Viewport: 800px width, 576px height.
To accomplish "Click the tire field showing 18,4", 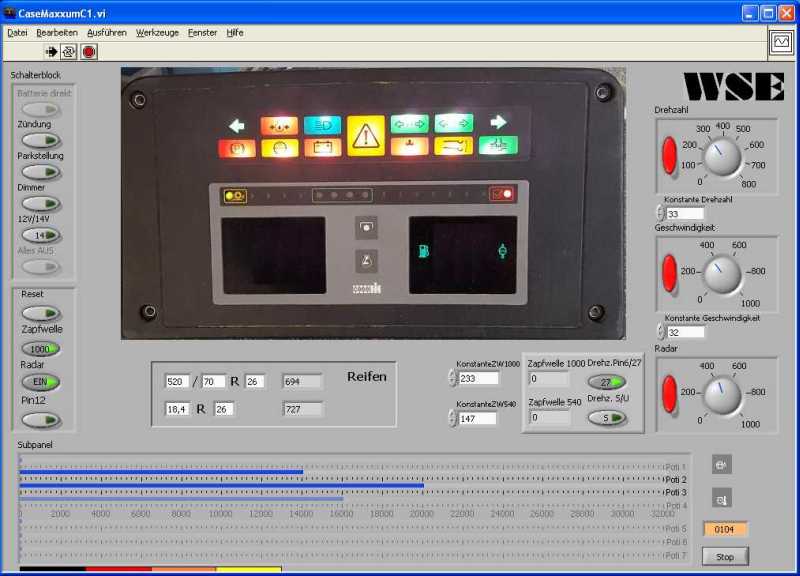I will coord(177,409).
